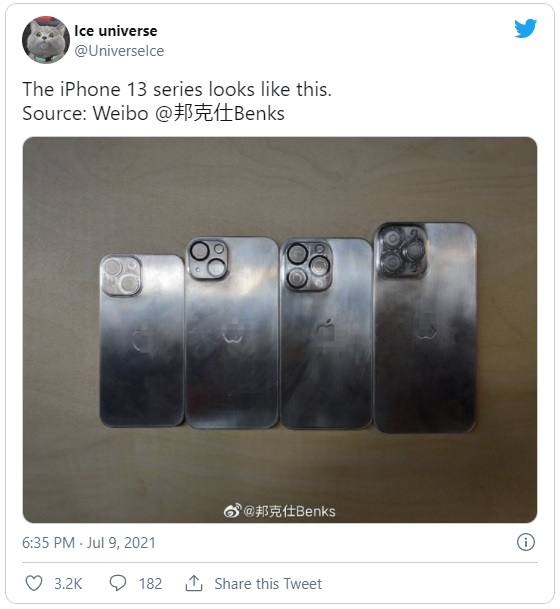560x609 pixels.
Task: Click the smallest iPhone mold on left
Action: (142, 341)
